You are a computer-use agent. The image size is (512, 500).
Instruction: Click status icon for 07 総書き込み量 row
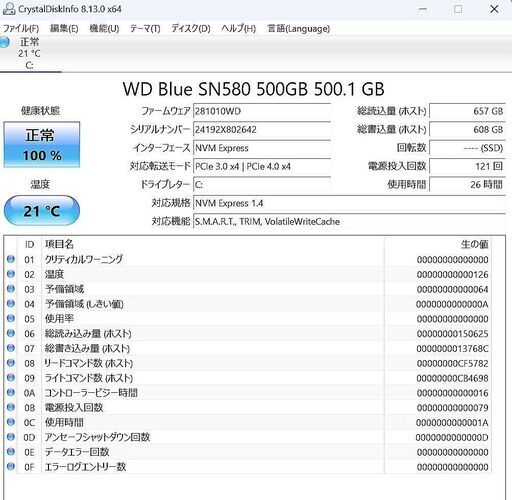click(11, 348)
